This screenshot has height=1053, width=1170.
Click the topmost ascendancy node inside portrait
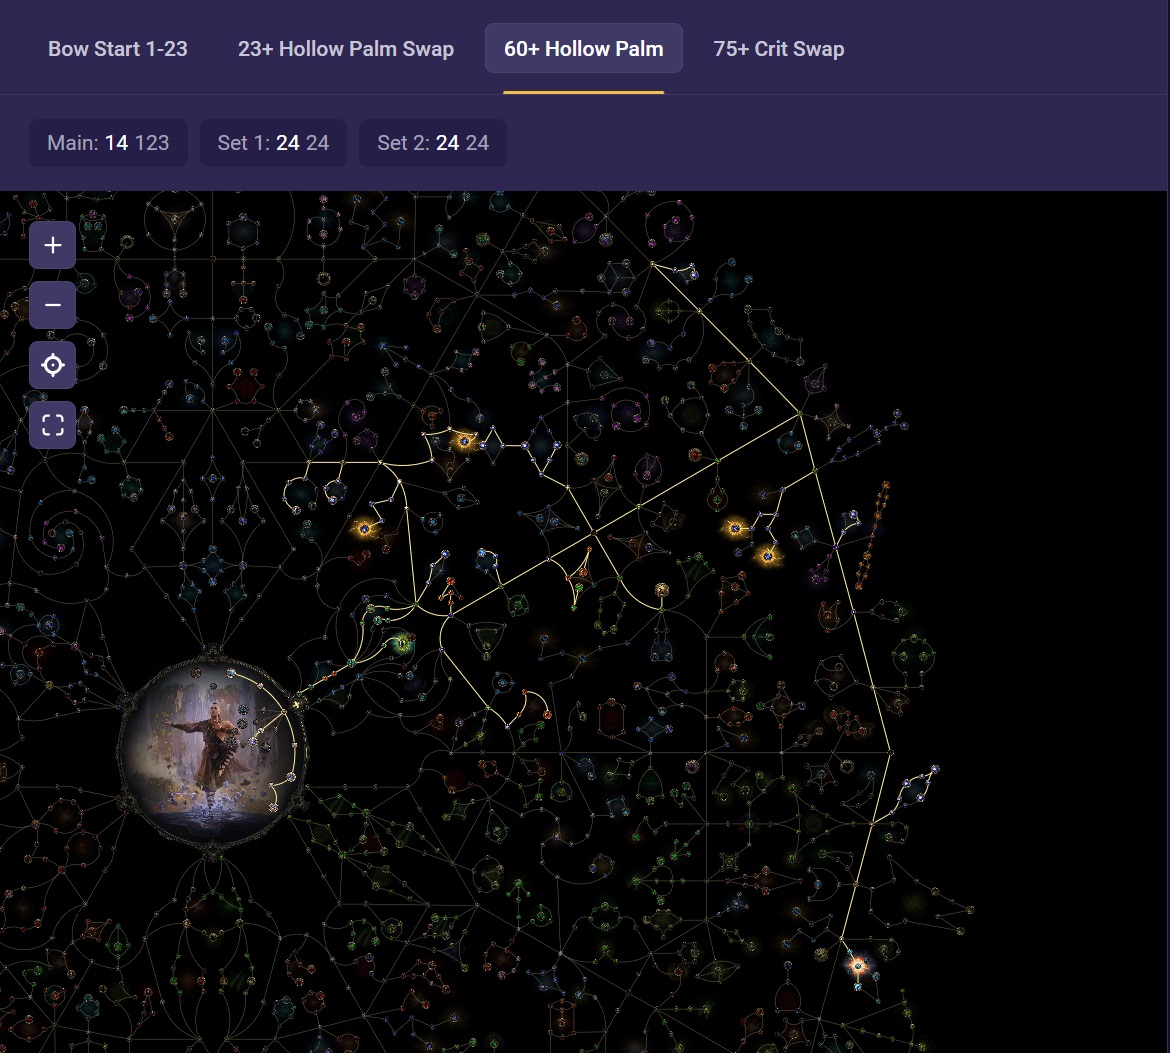pyautogui.click(x=231, y=673)
